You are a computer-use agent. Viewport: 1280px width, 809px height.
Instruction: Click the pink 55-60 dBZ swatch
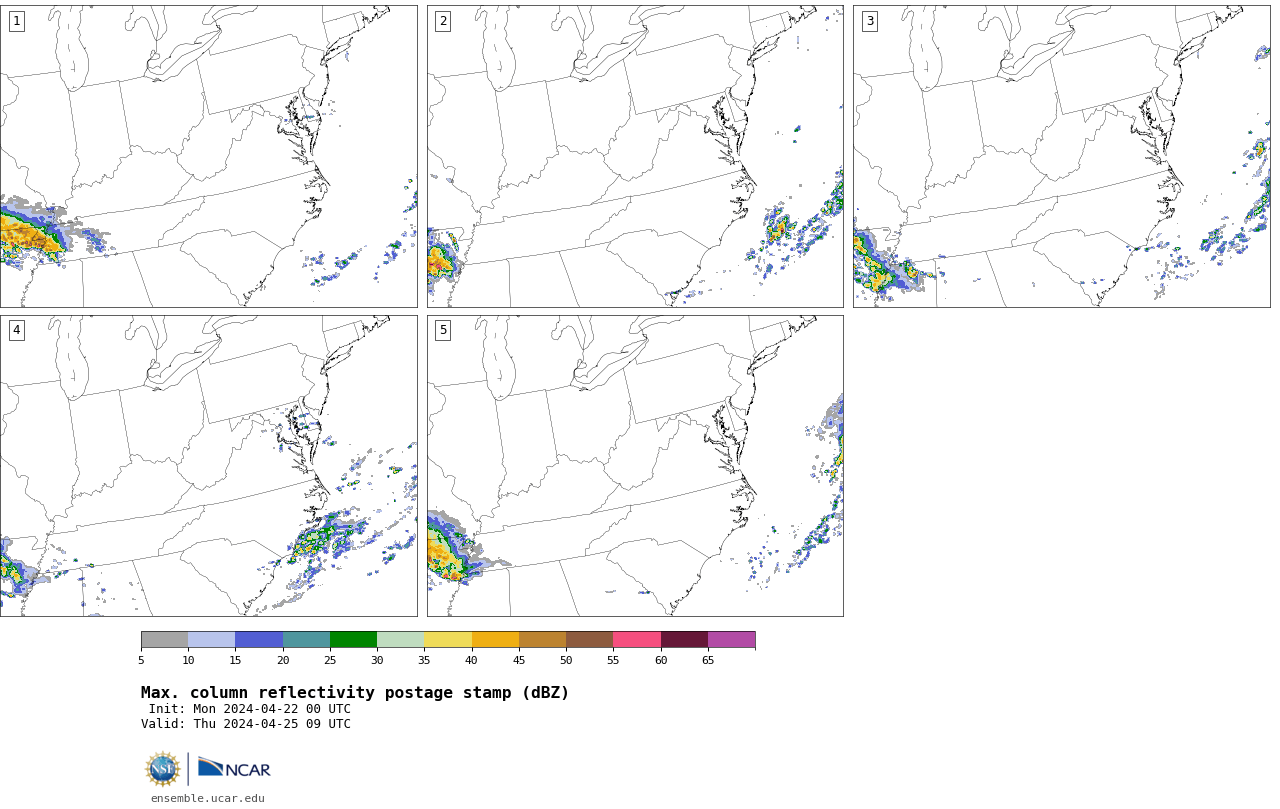tap(637, 640)
